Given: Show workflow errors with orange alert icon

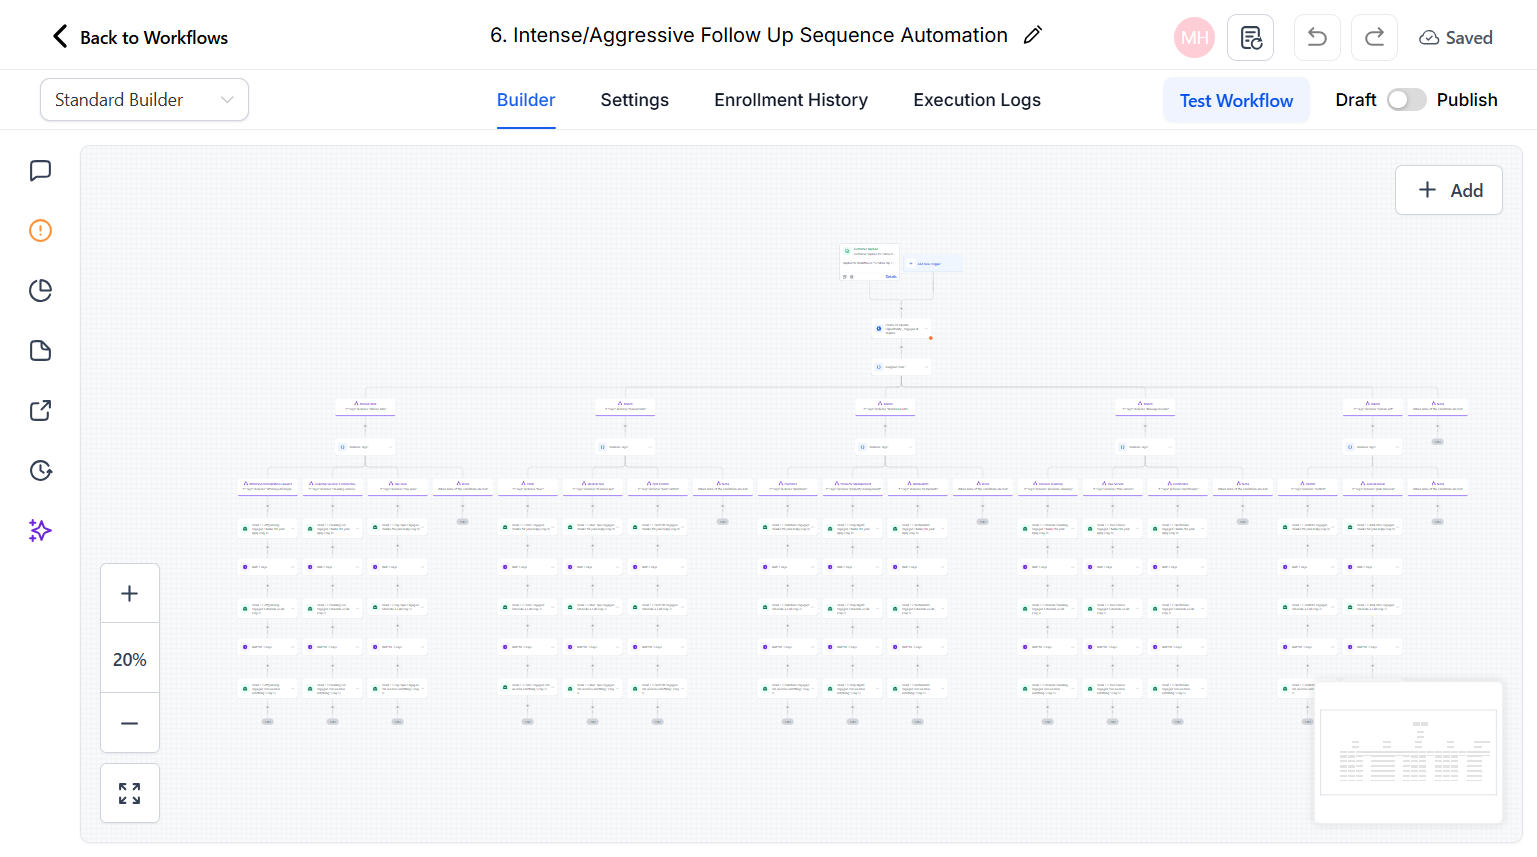Looking at the screenshot, I should [x=40, y=231].
